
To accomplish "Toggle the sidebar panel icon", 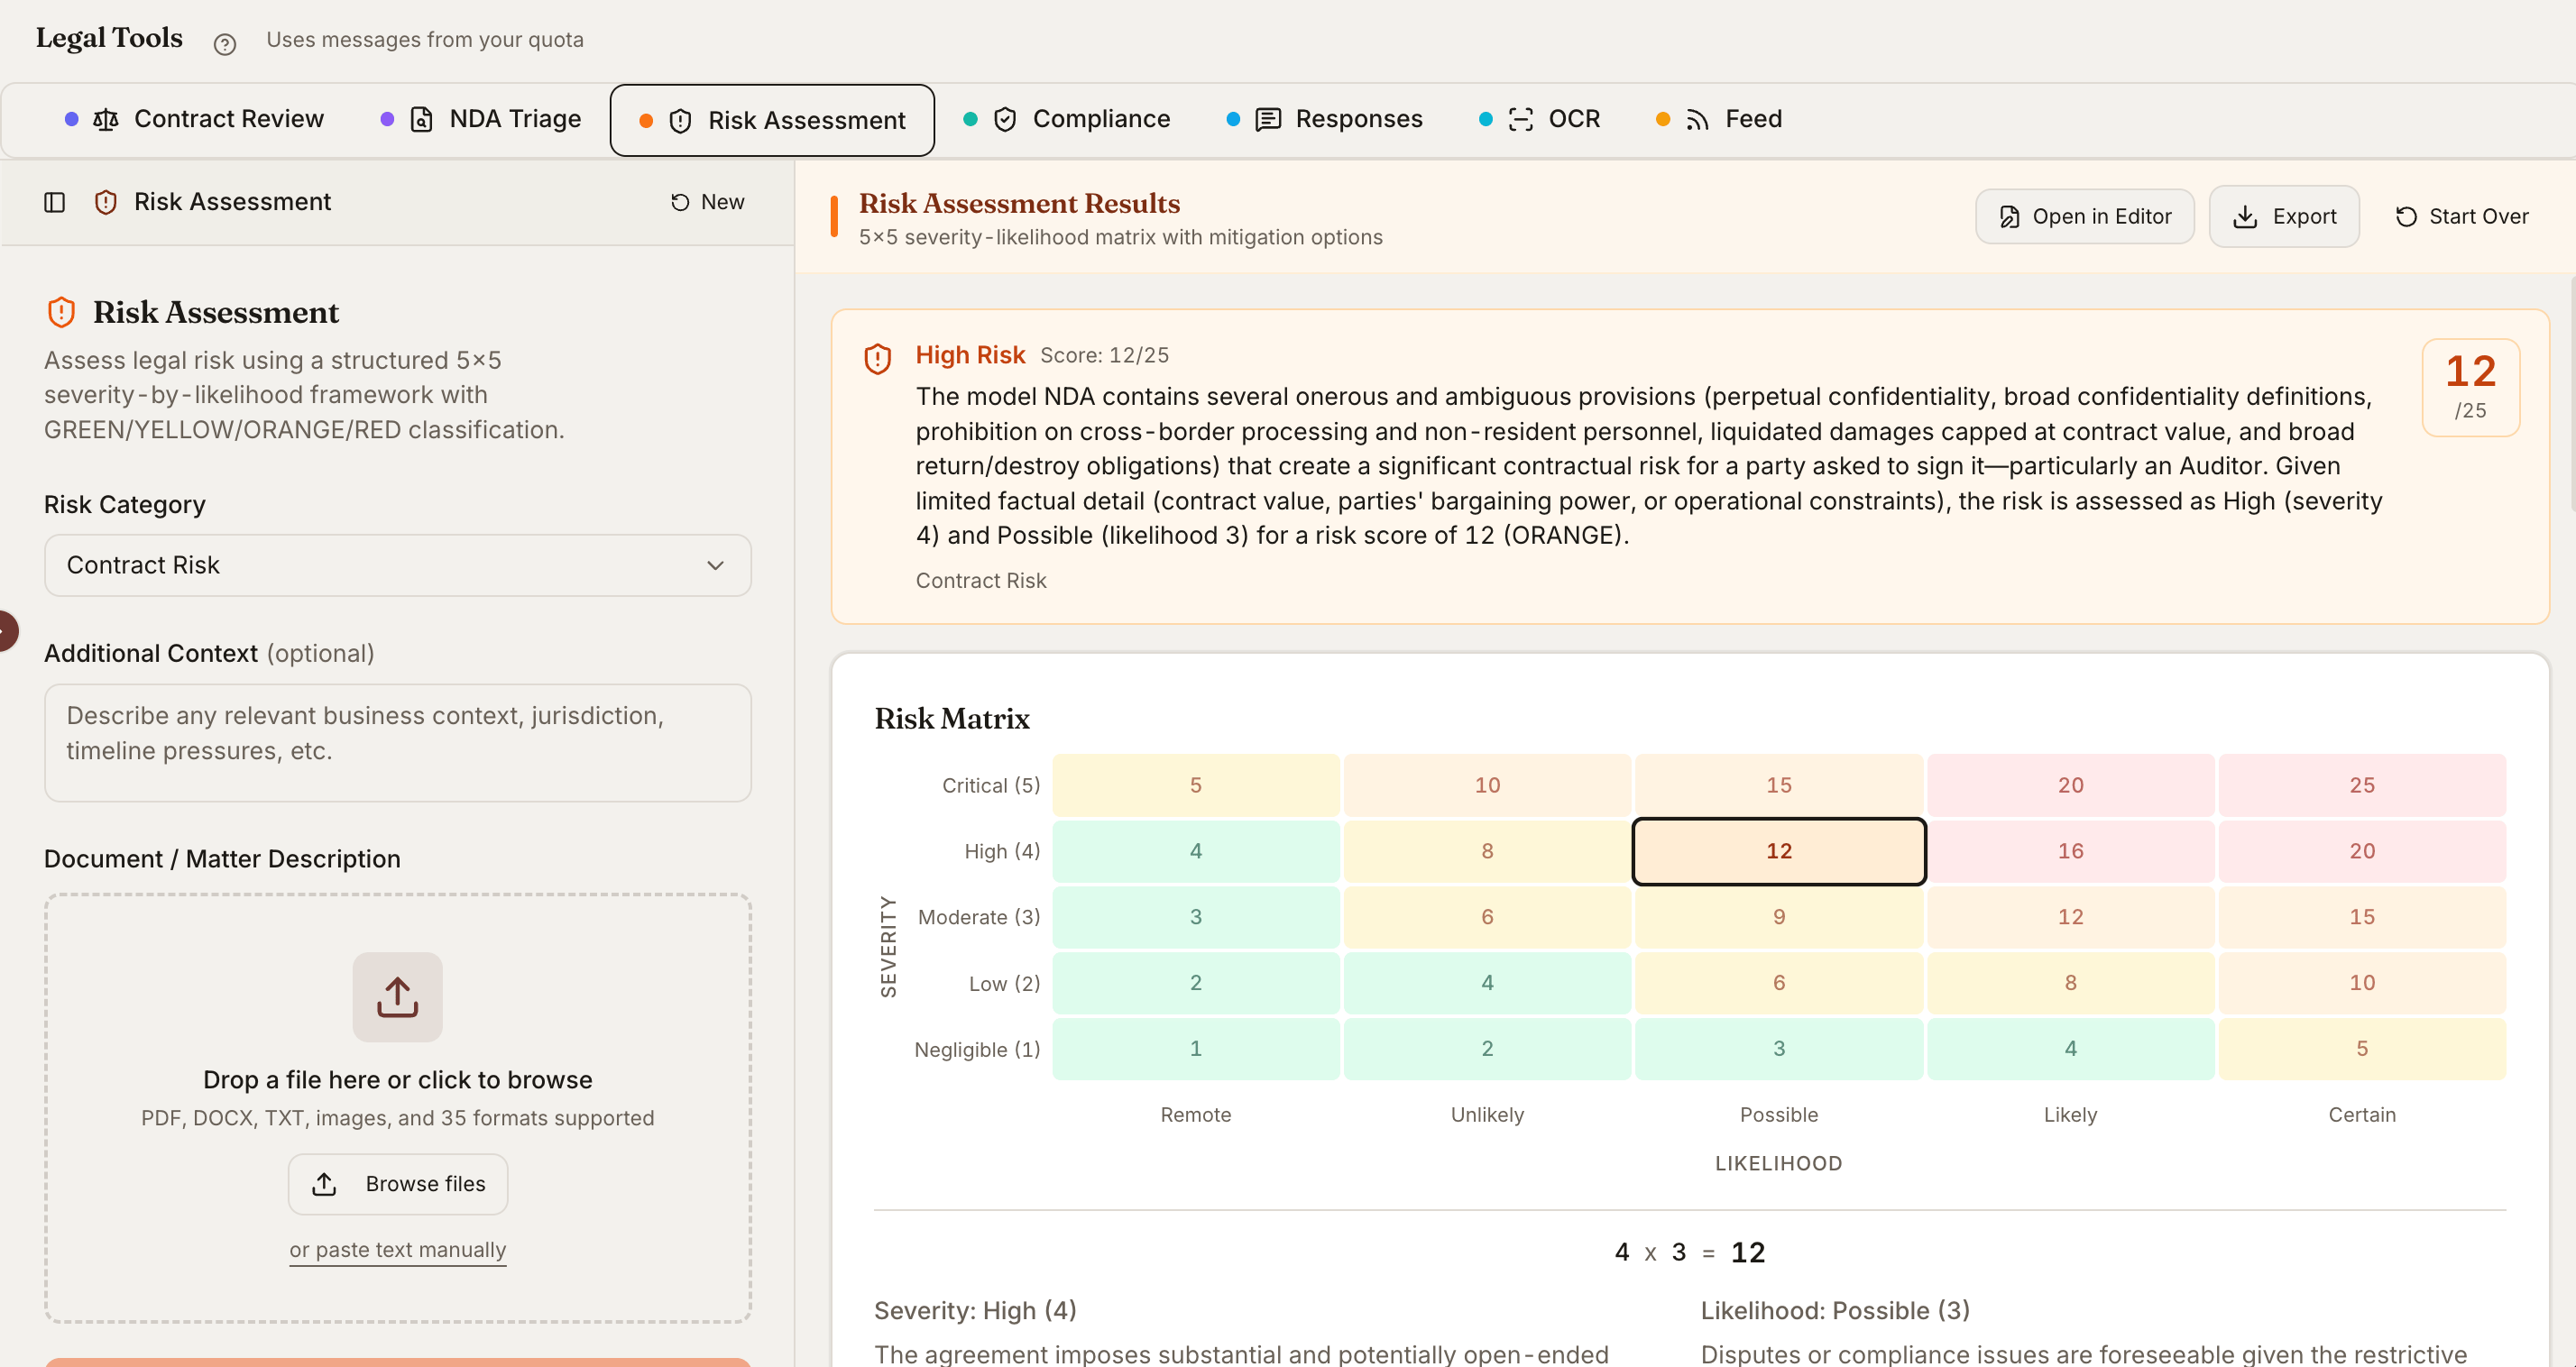I will point(55,203).
